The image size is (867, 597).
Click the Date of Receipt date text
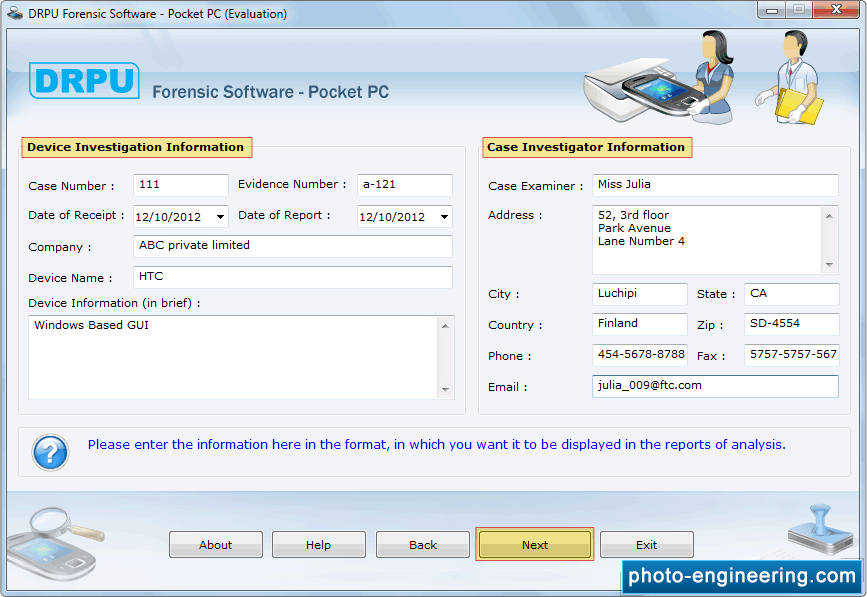point(168,217)
